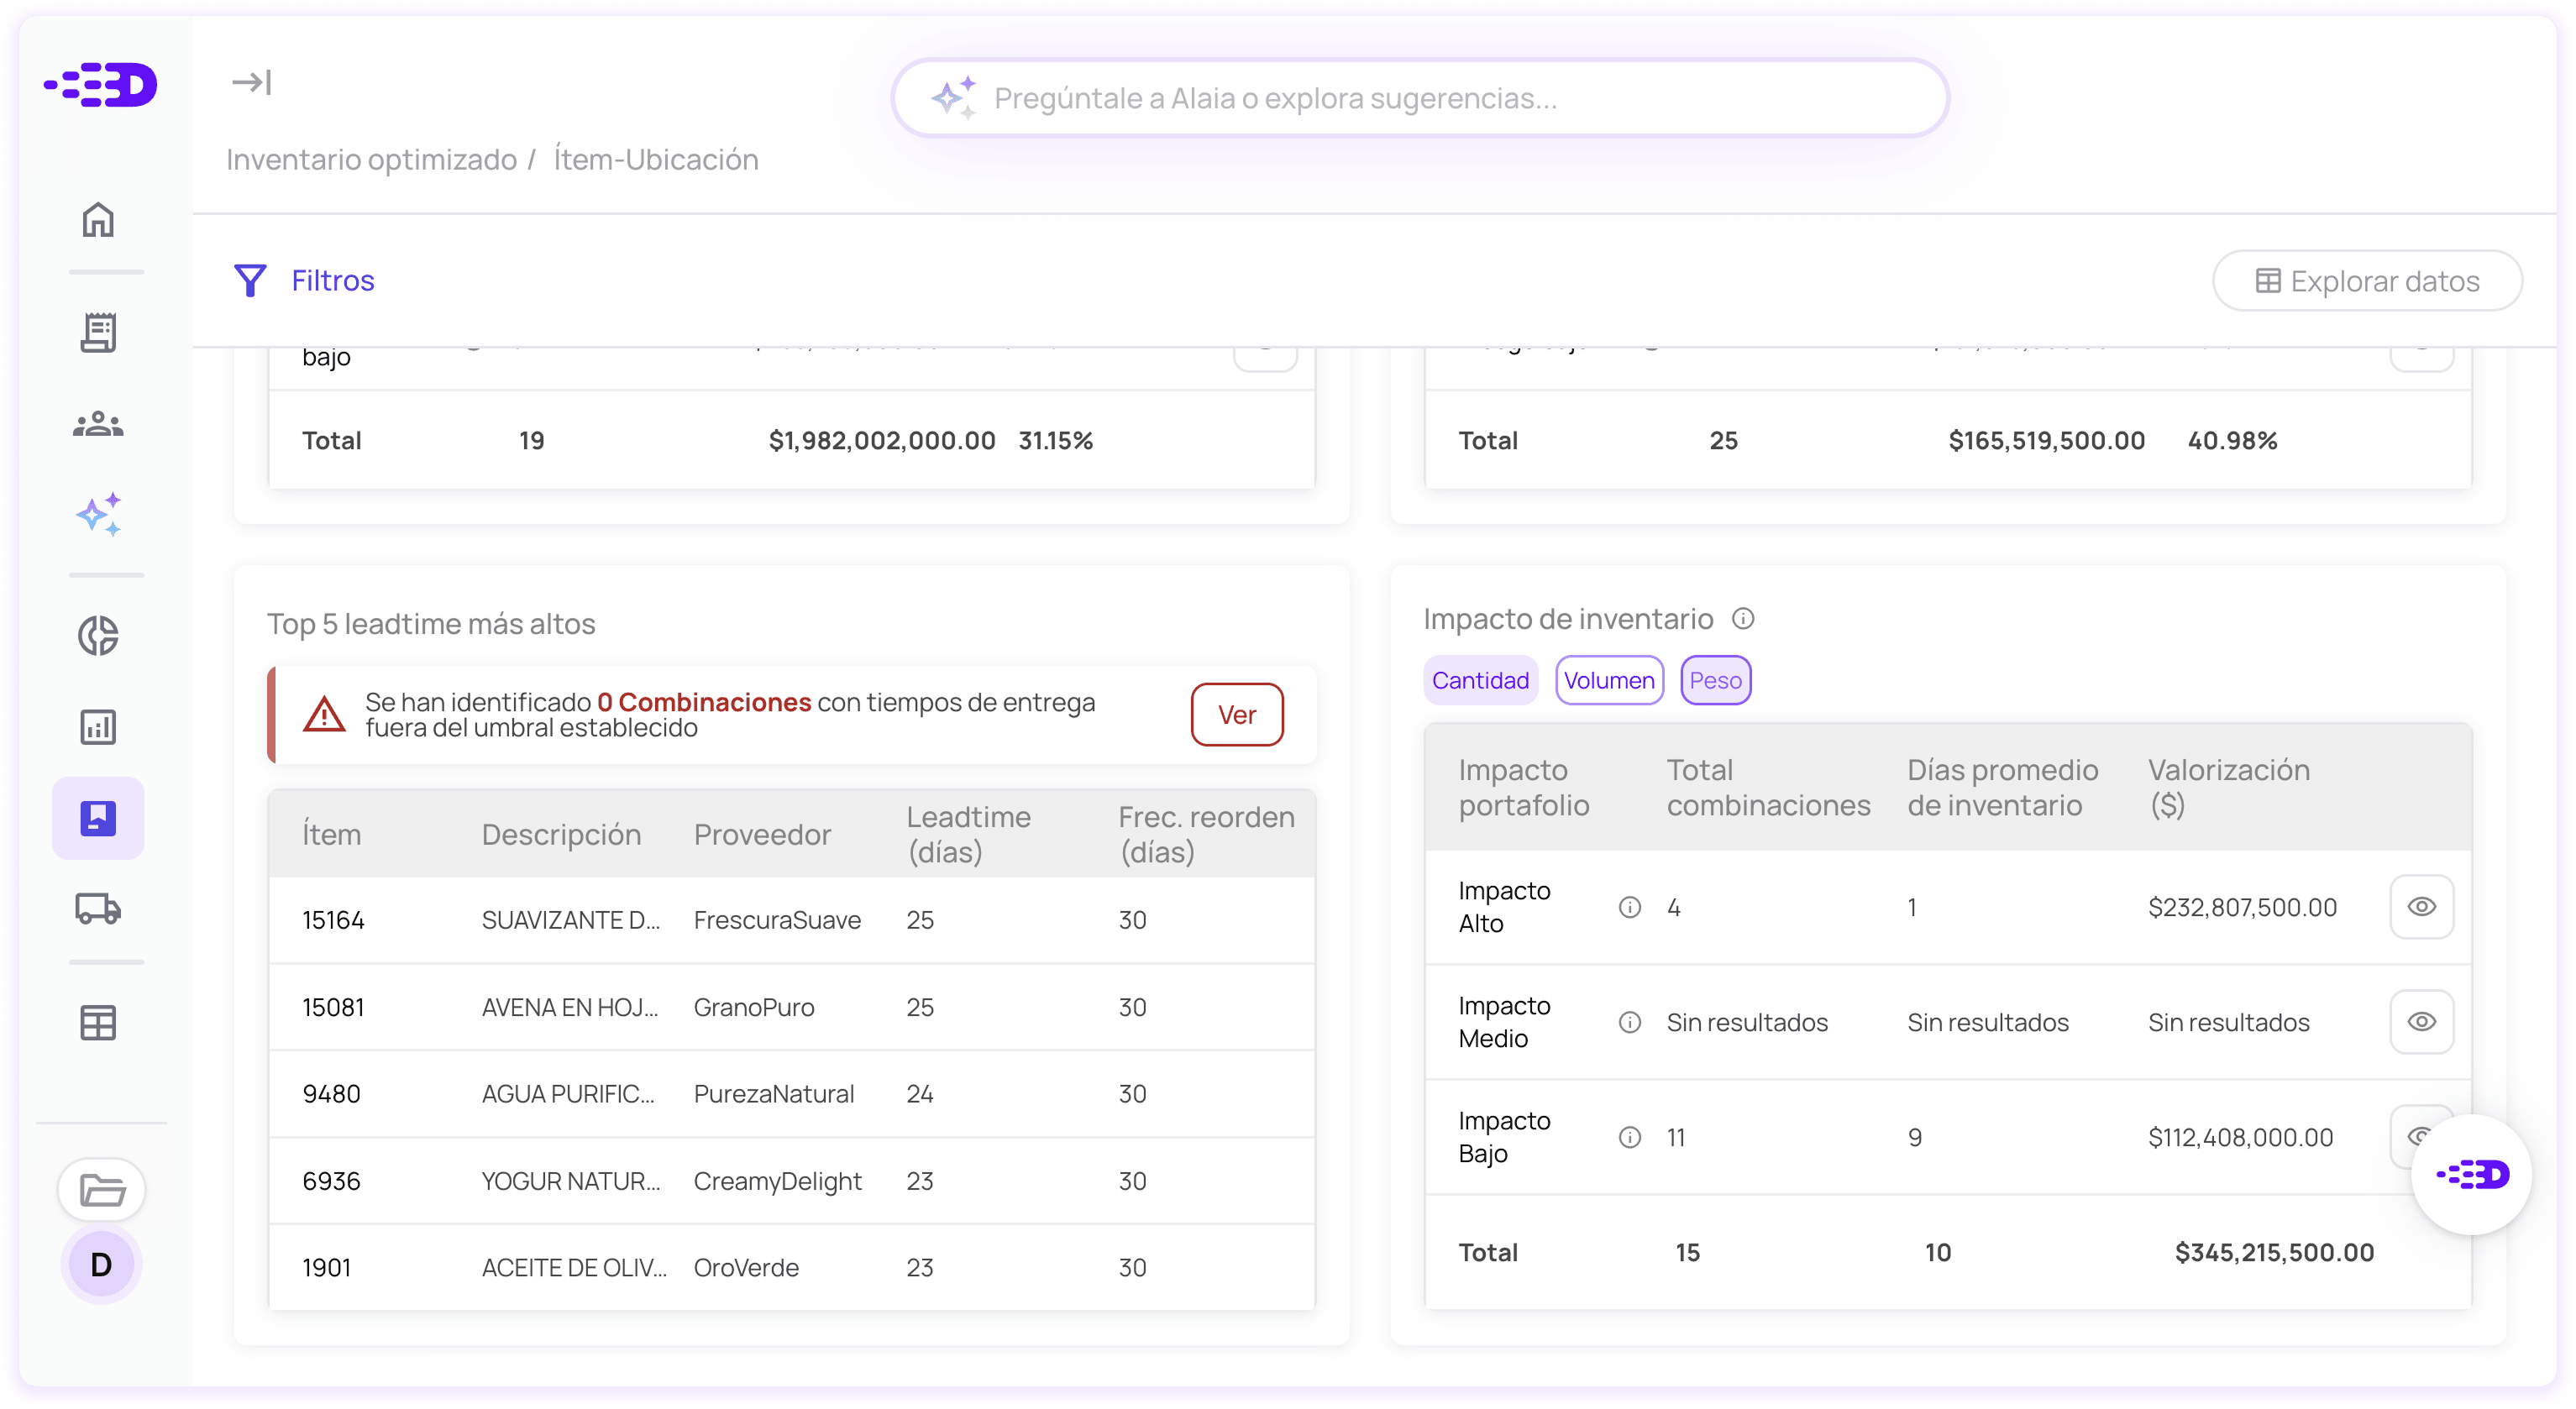2576x1409 pixels.
Task: Click the info icon for Impacto Alto
Action: pos(1630,907)
